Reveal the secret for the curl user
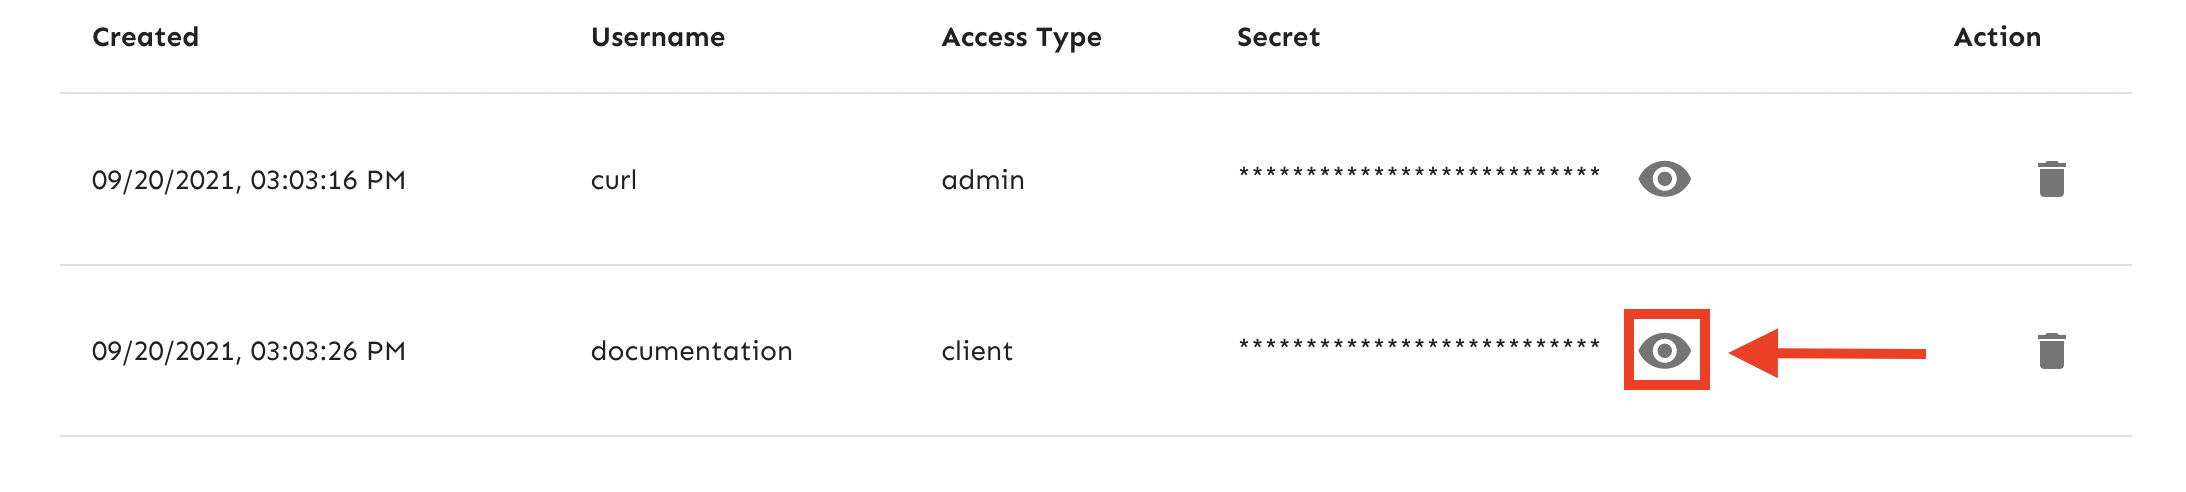2186x492 pixels. (1664, 179)
